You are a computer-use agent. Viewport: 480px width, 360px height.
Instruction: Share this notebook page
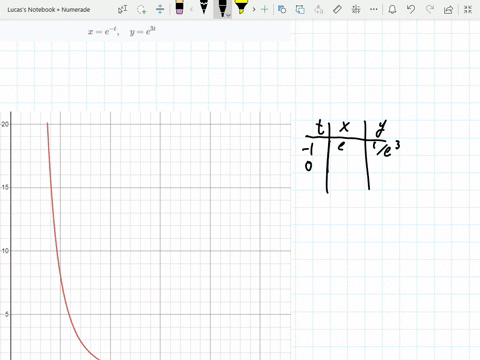tap(448, 10)
